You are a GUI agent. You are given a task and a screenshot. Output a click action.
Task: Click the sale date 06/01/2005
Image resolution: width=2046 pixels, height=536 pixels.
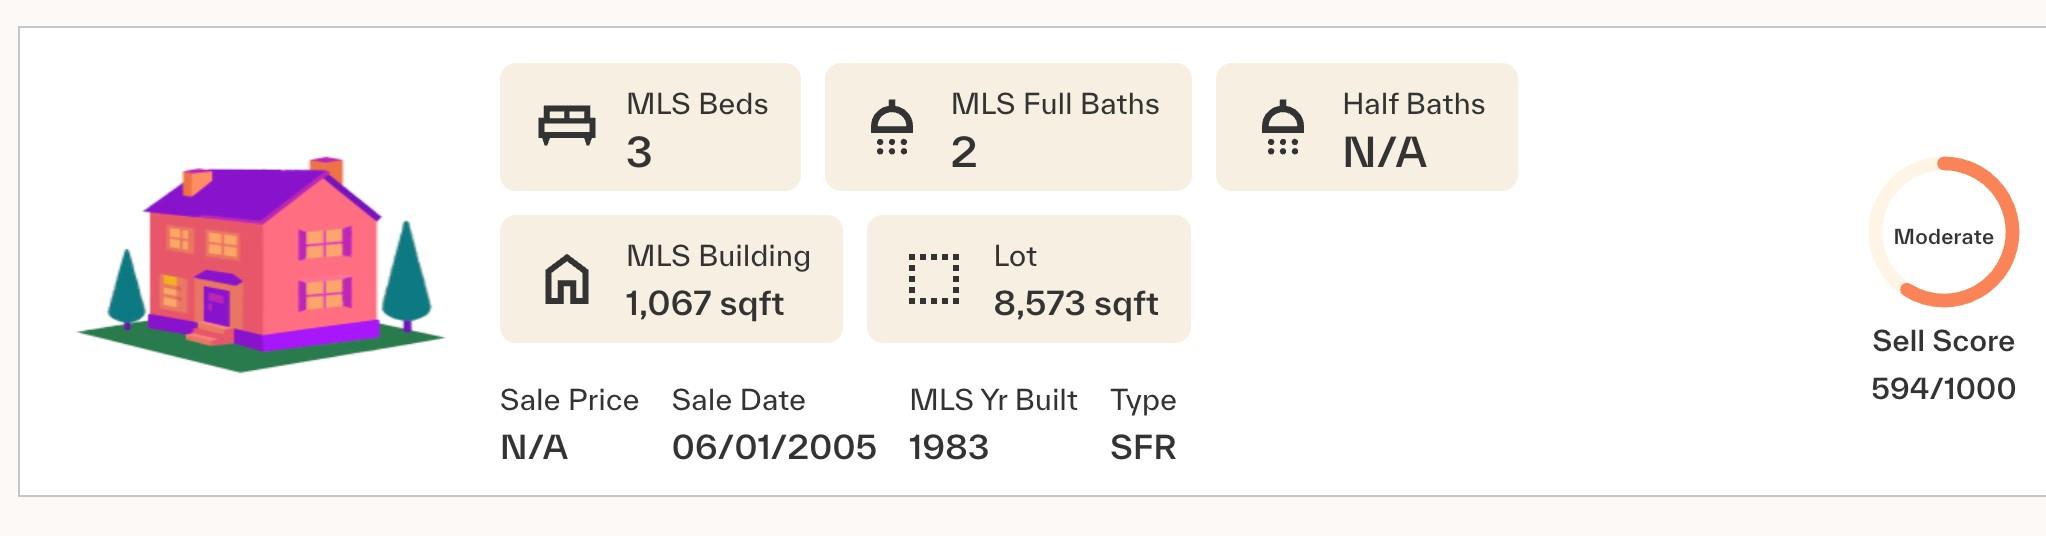[774, 447]
